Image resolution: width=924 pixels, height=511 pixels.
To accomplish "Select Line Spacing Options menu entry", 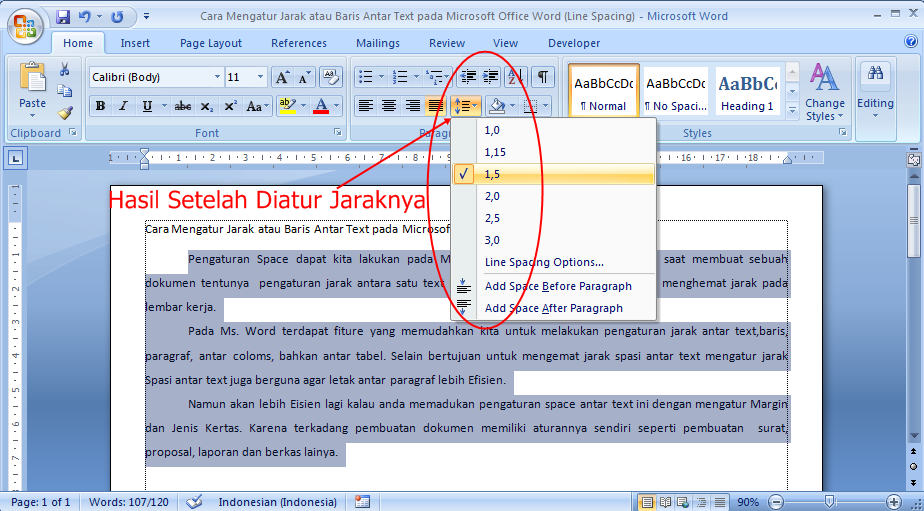I will point(553,262).
